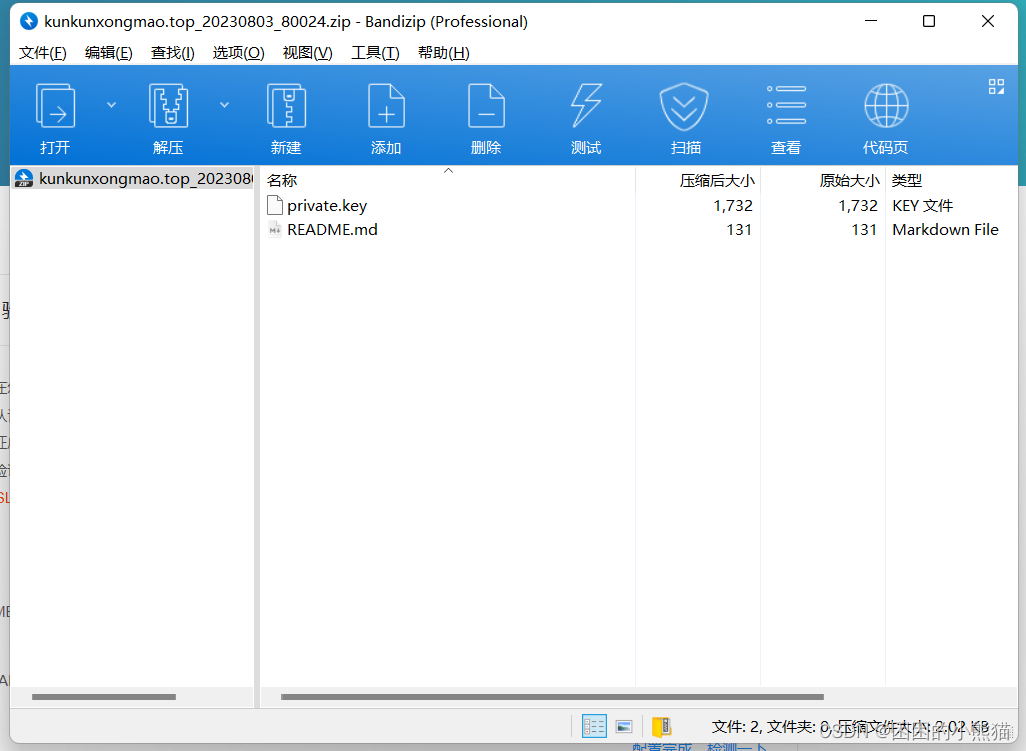Open the View (视图) menu
Screen dimensions: 1026x751
point(308,52)
